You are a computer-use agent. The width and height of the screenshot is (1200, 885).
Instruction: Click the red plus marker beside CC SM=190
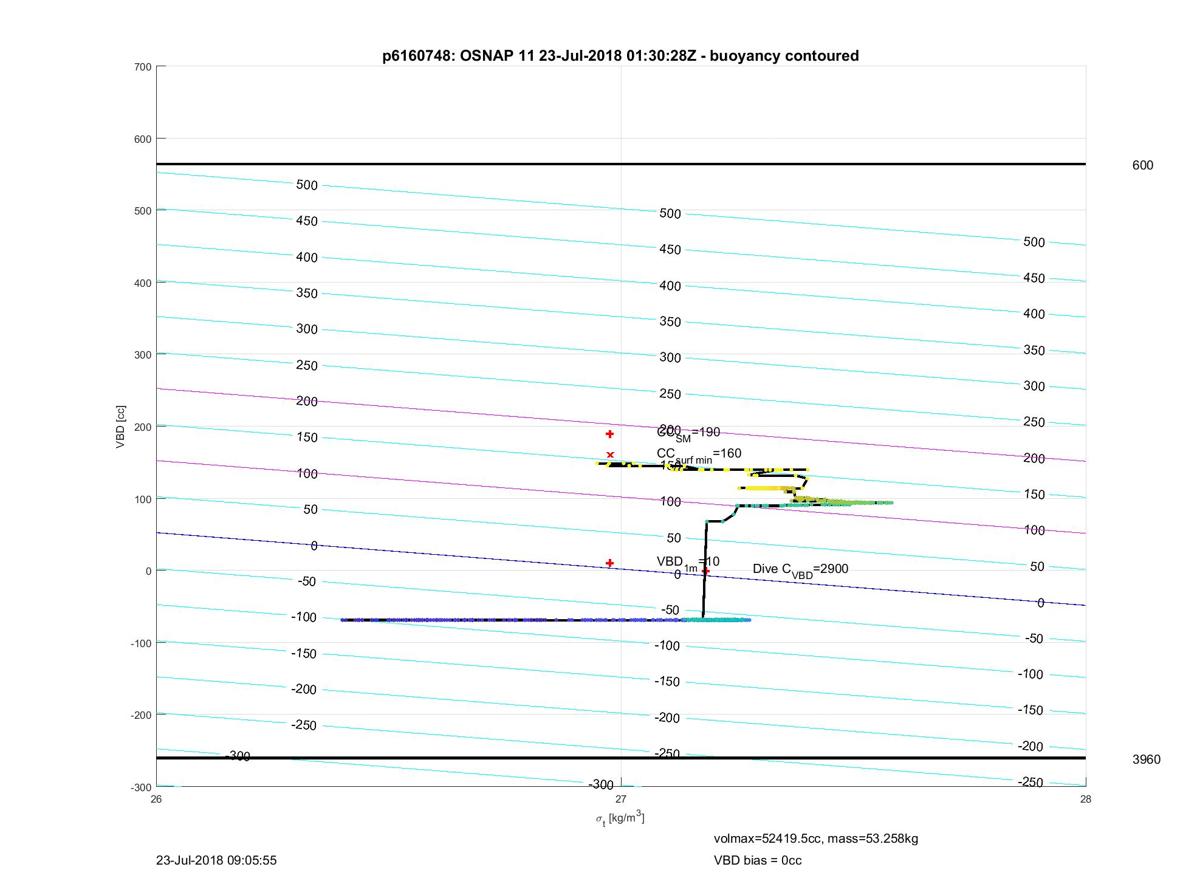pyautogui.click(x=610, y=434)
